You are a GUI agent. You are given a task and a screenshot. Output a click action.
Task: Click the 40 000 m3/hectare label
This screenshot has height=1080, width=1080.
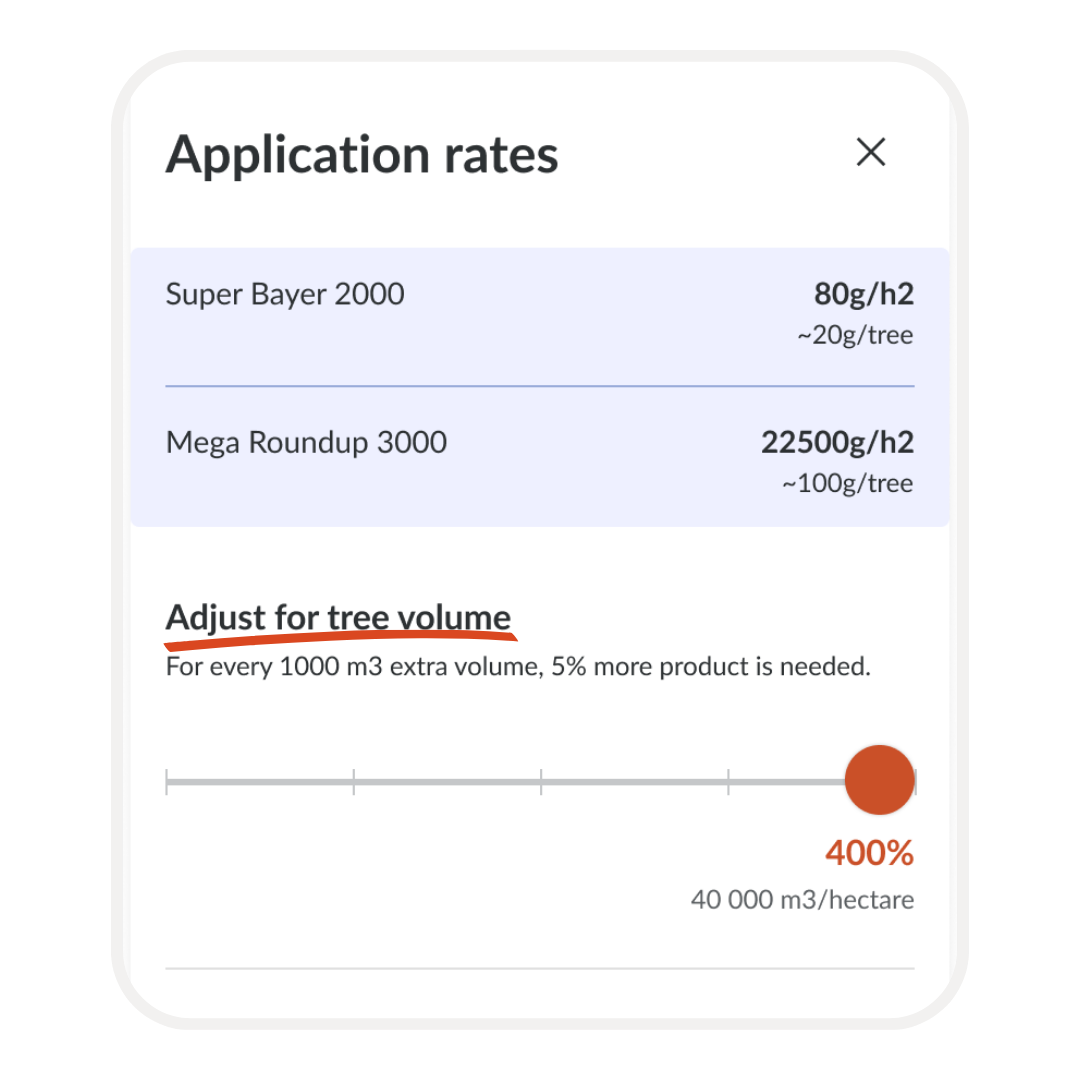click(802, 900)
